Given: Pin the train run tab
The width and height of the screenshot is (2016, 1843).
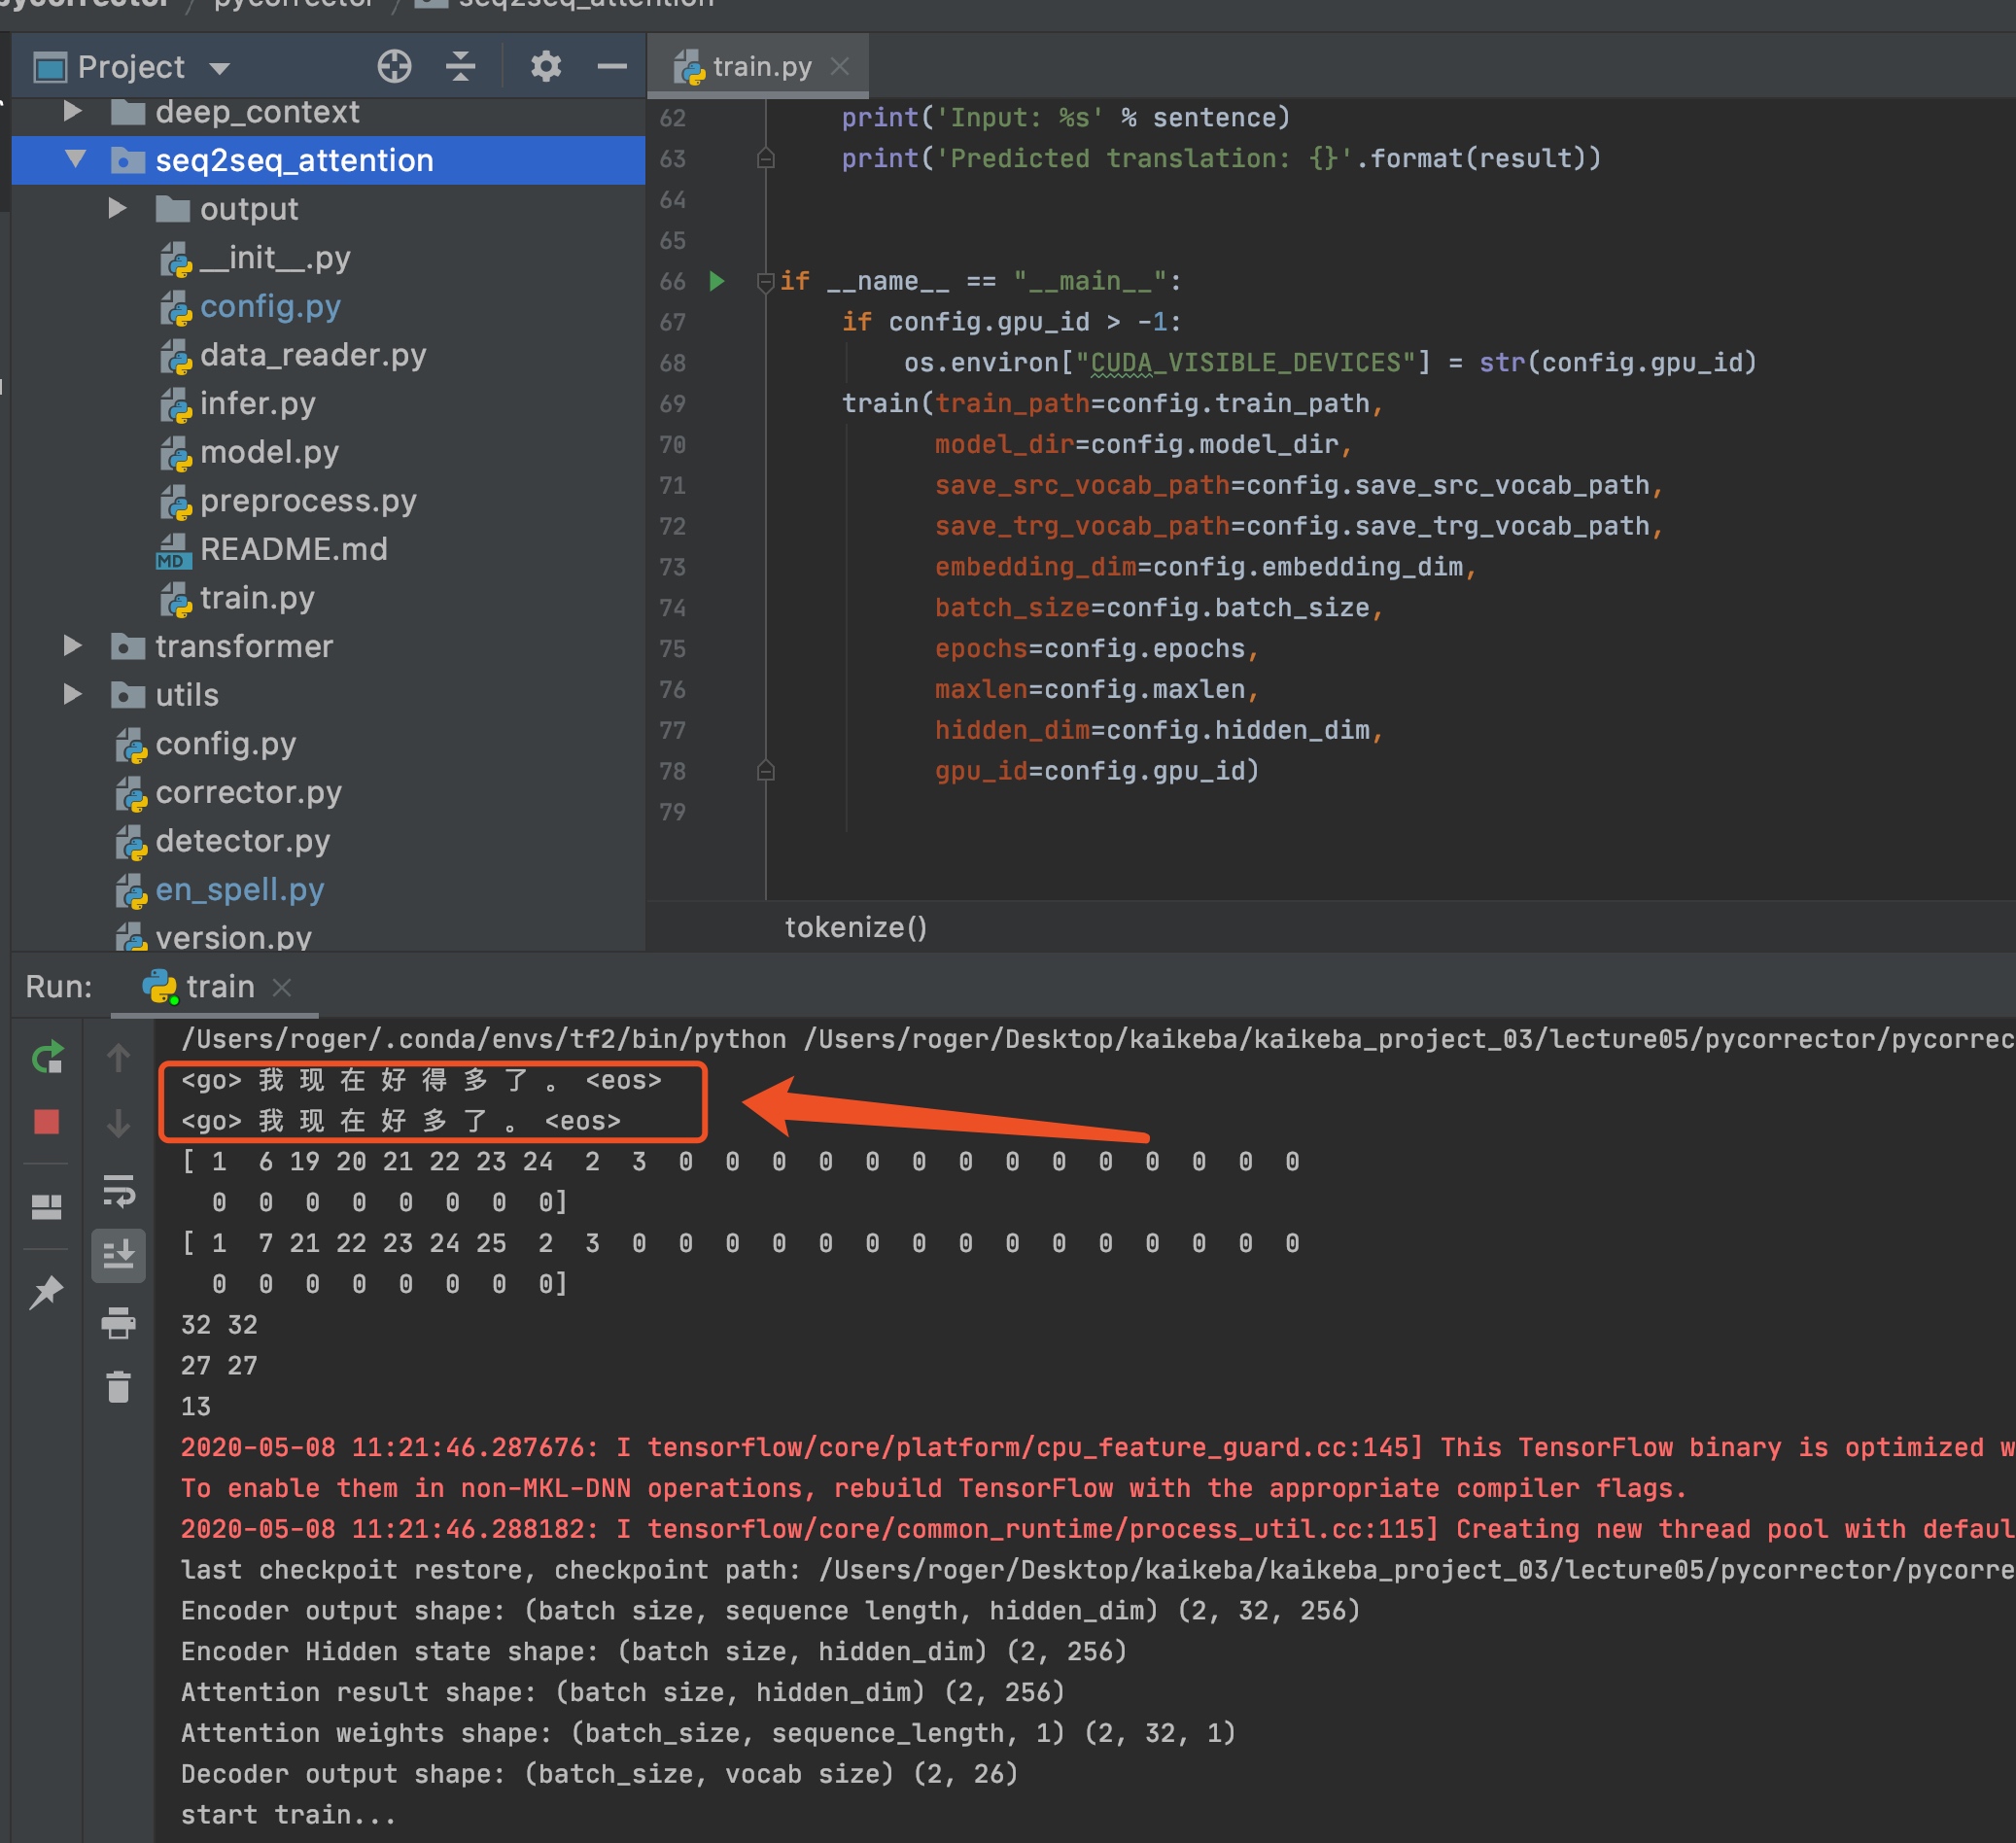Looking at the screenshot, I should (x=47, y=1292).
